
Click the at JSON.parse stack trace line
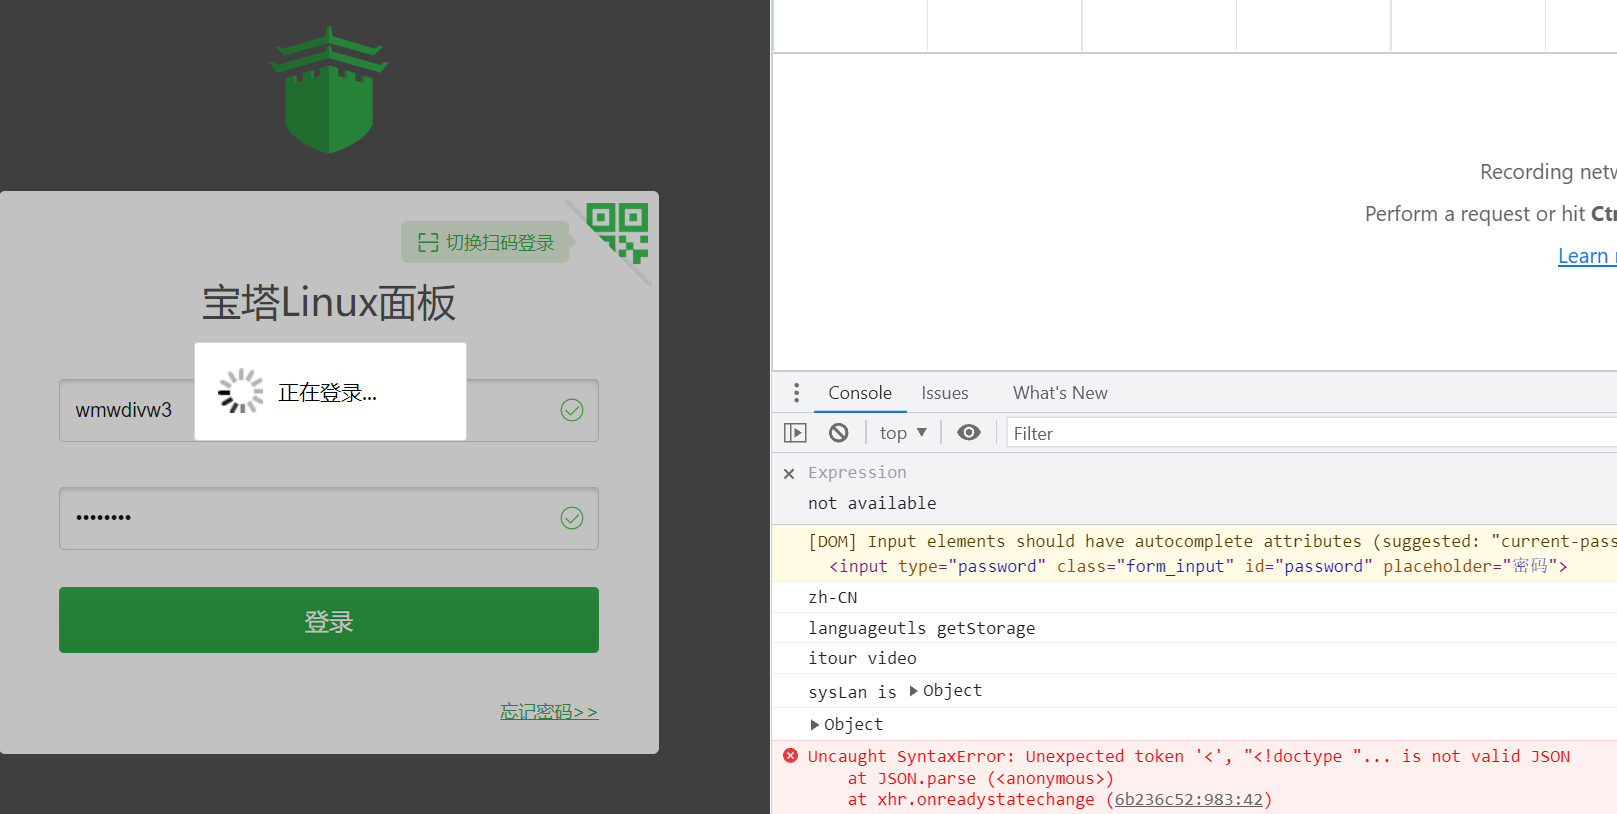[980, 779]
